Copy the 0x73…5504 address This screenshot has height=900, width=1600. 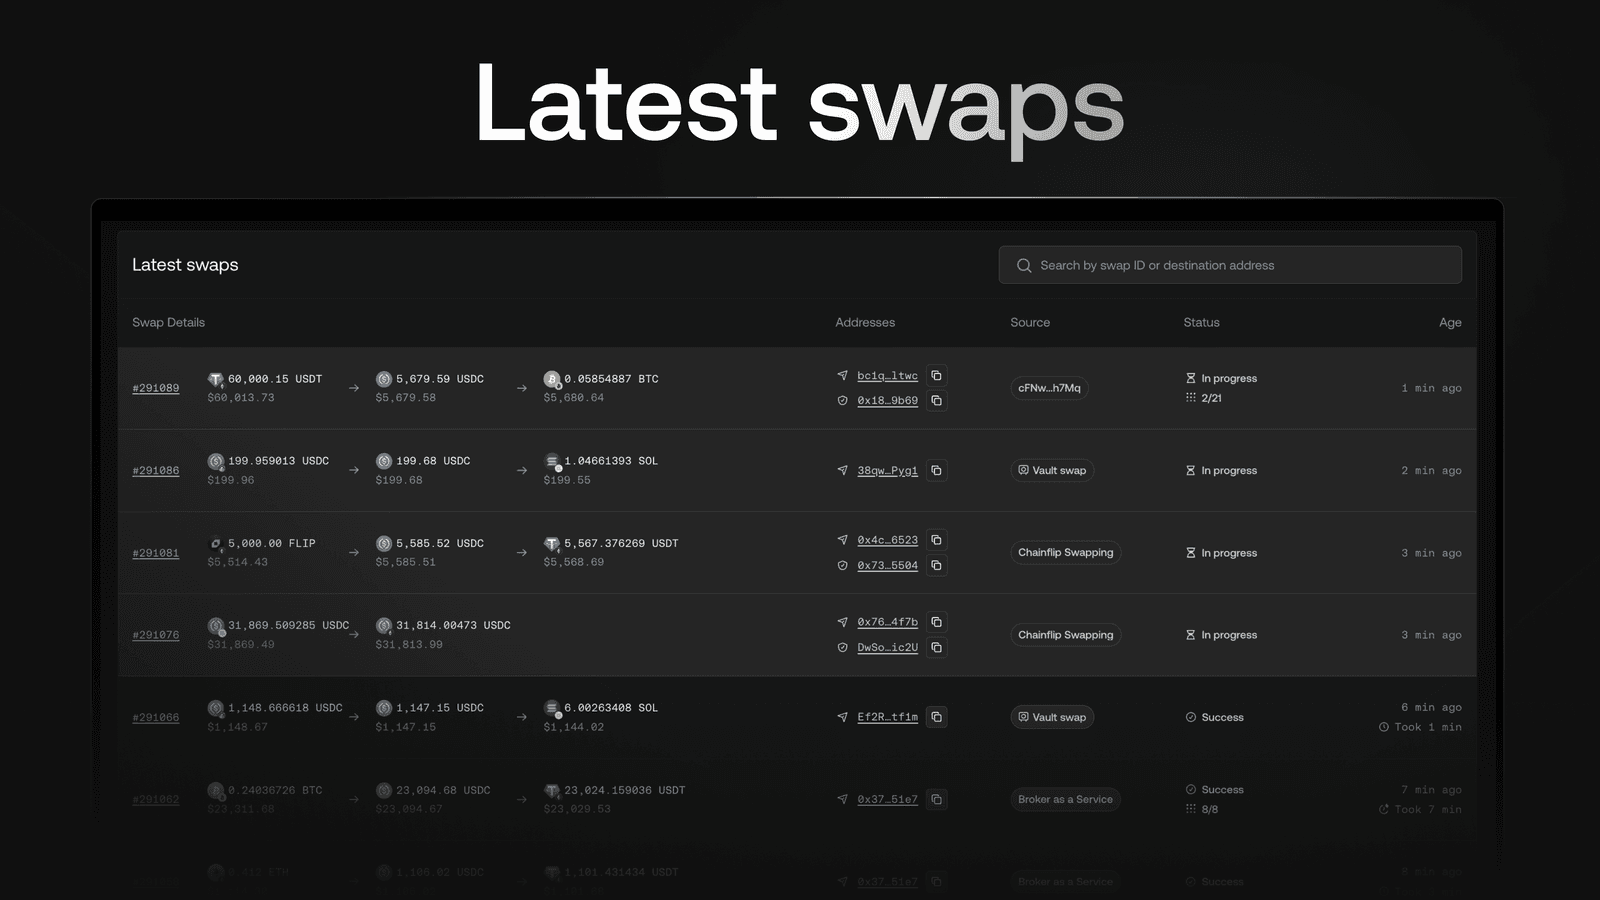click(x=936, y=565)
